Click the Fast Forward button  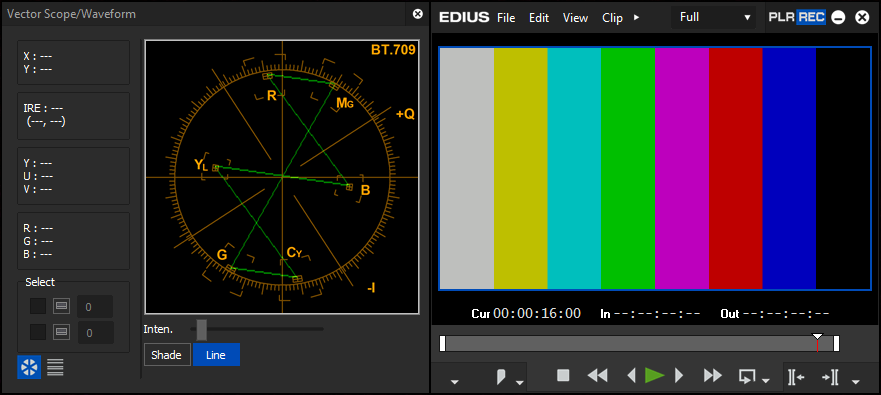712,375
